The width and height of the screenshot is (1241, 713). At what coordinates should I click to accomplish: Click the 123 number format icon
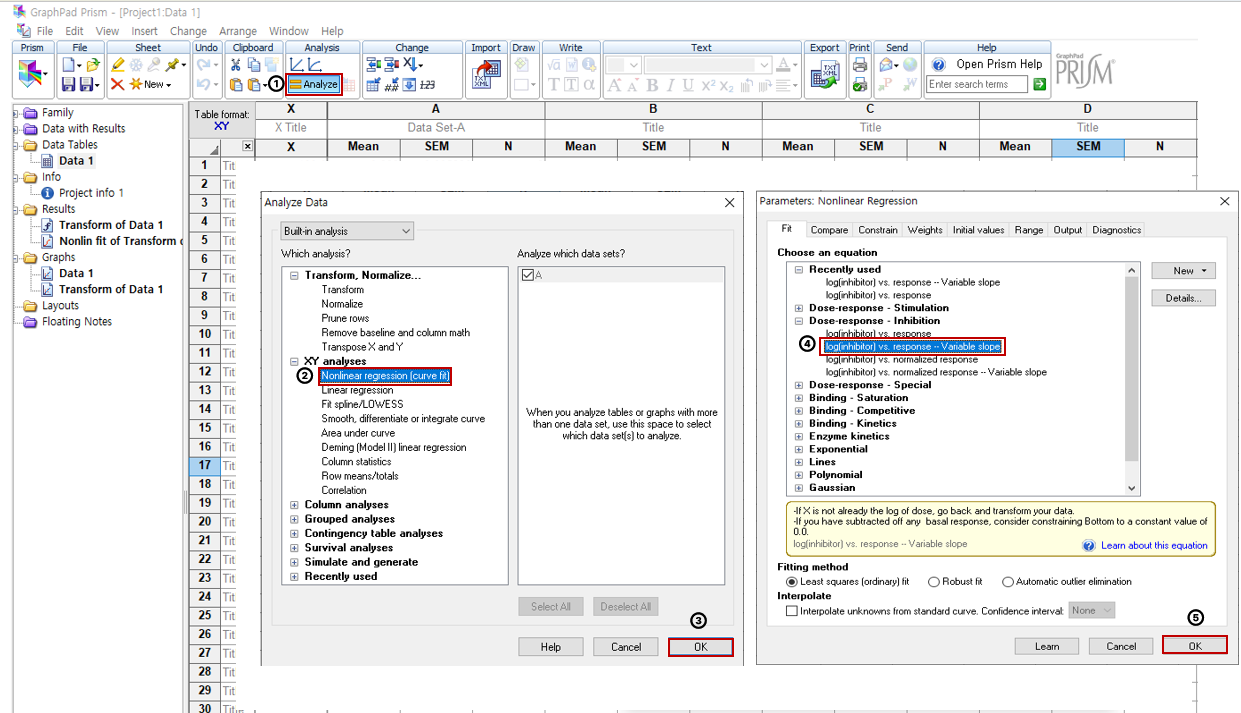427,85
